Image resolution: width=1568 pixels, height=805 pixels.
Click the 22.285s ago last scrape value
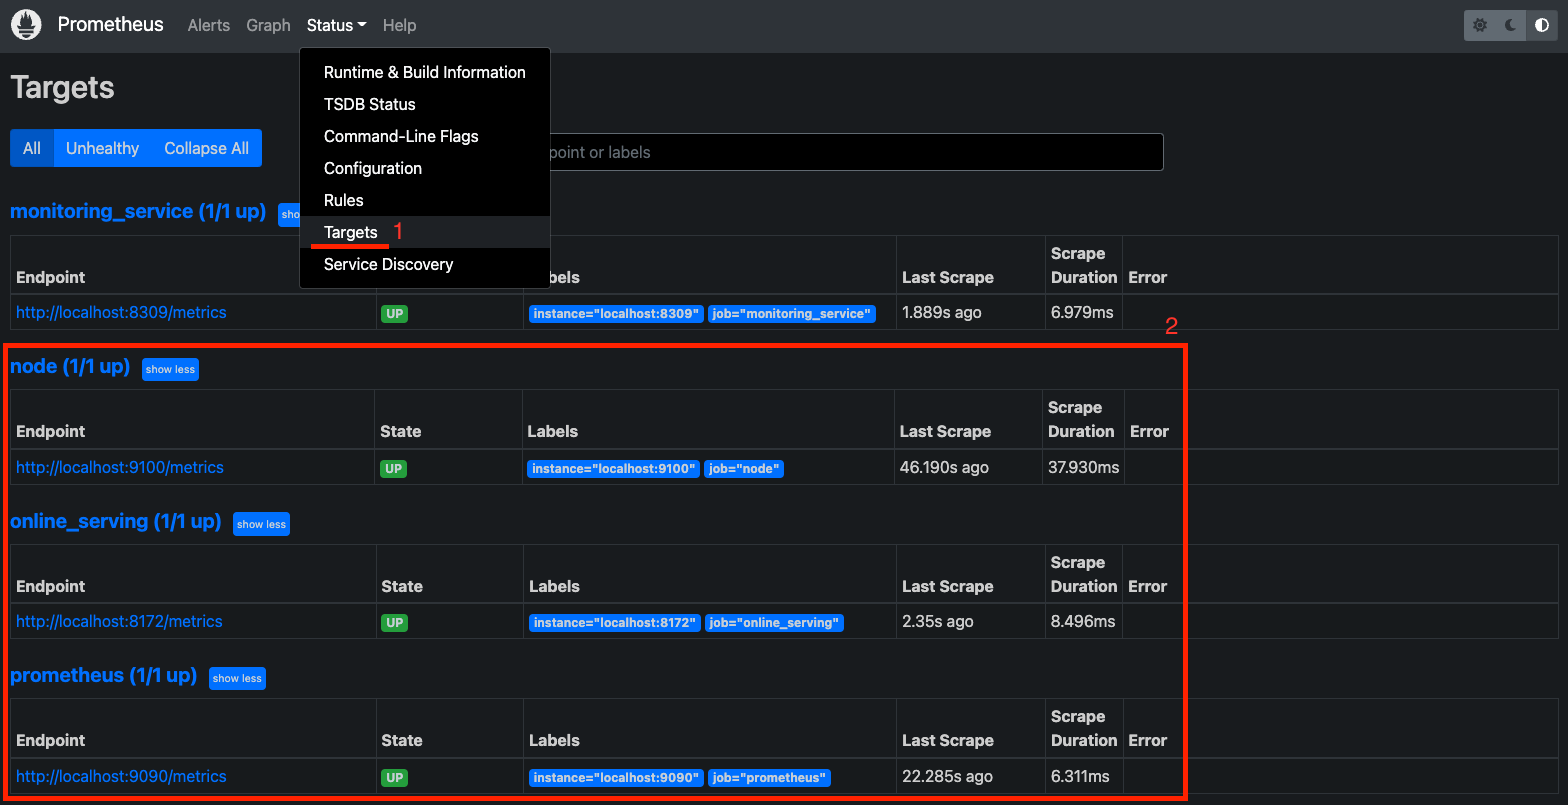pos(948,776)
